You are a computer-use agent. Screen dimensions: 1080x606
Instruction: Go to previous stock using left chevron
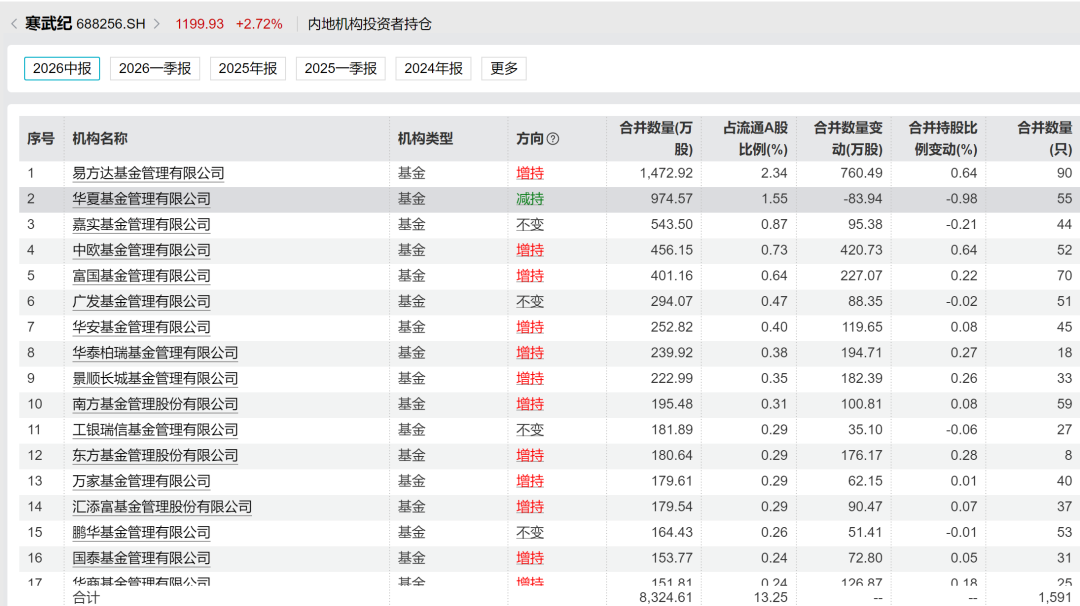pos(14,24)
